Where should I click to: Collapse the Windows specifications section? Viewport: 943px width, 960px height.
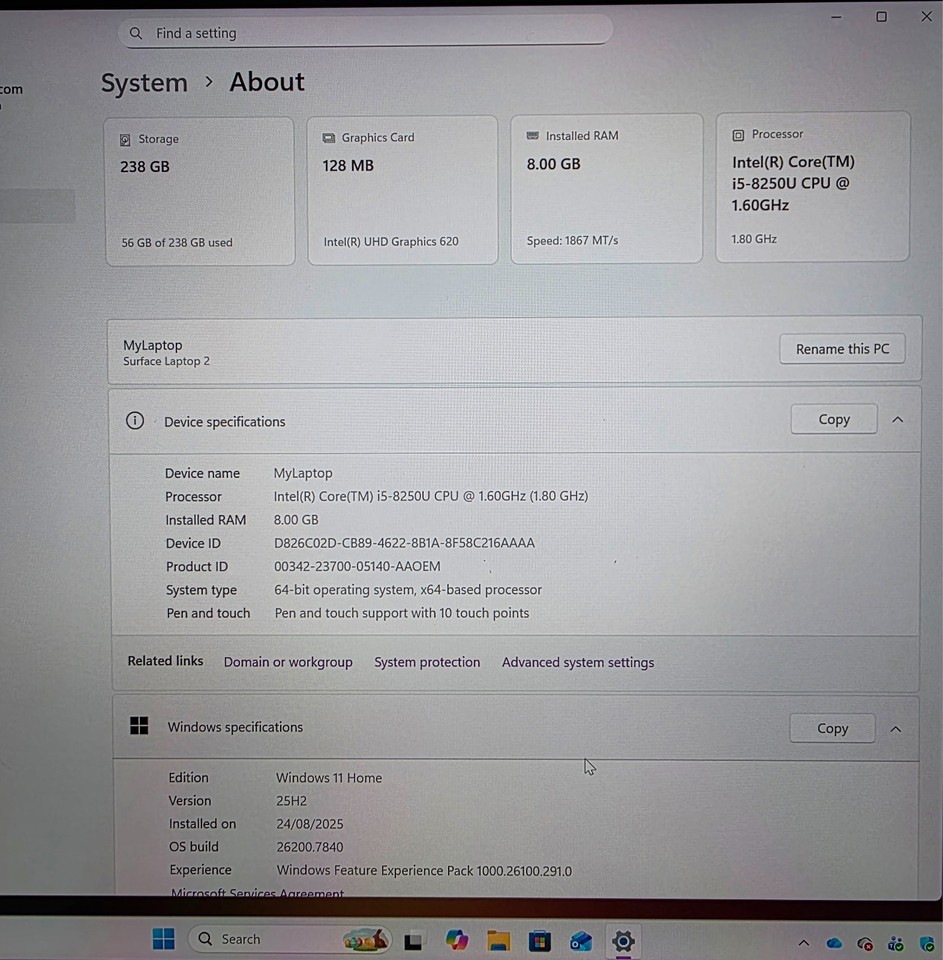pos(895,729)
